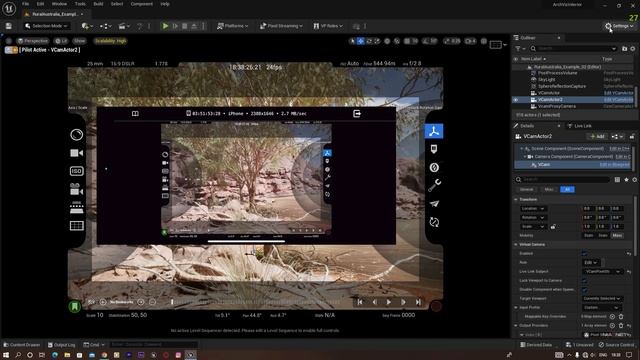Tap the grid overlay icon in the VCam left panel
Image resolution: width=640 pixels, height=360 pixels.
pos(76,226)
